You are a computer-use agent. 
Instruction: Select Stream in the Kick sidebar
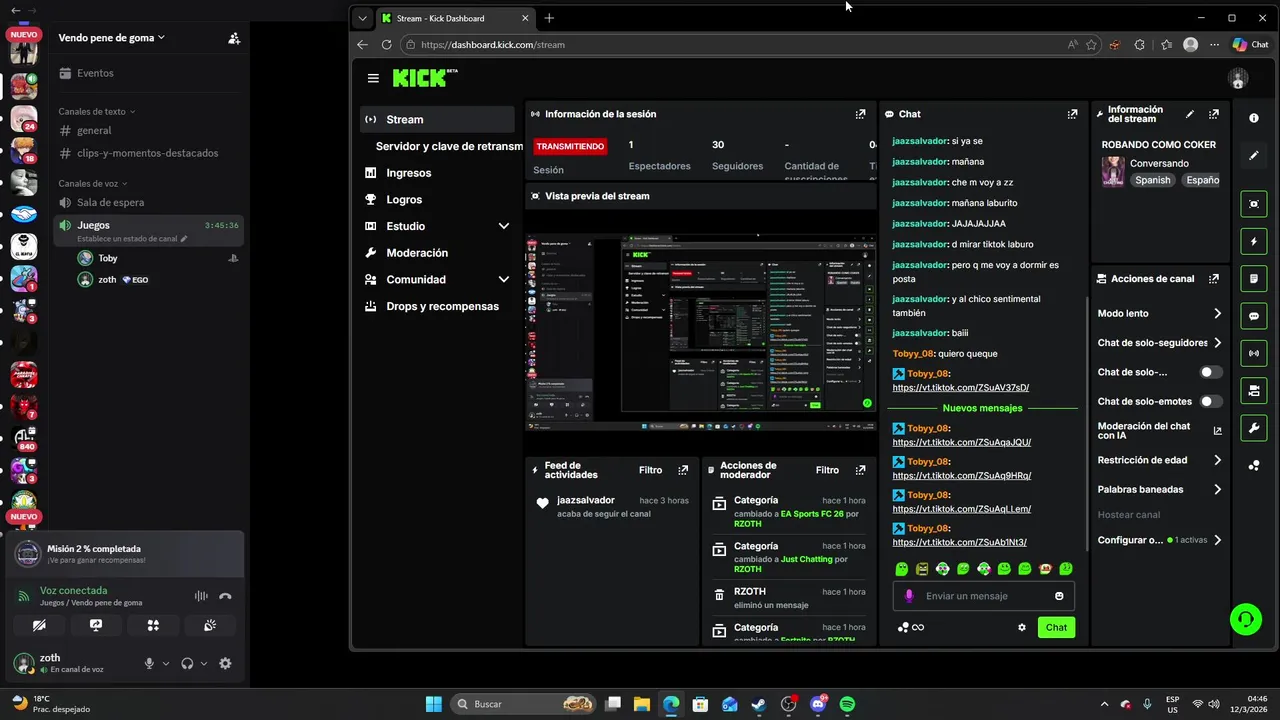pos(438,119)
